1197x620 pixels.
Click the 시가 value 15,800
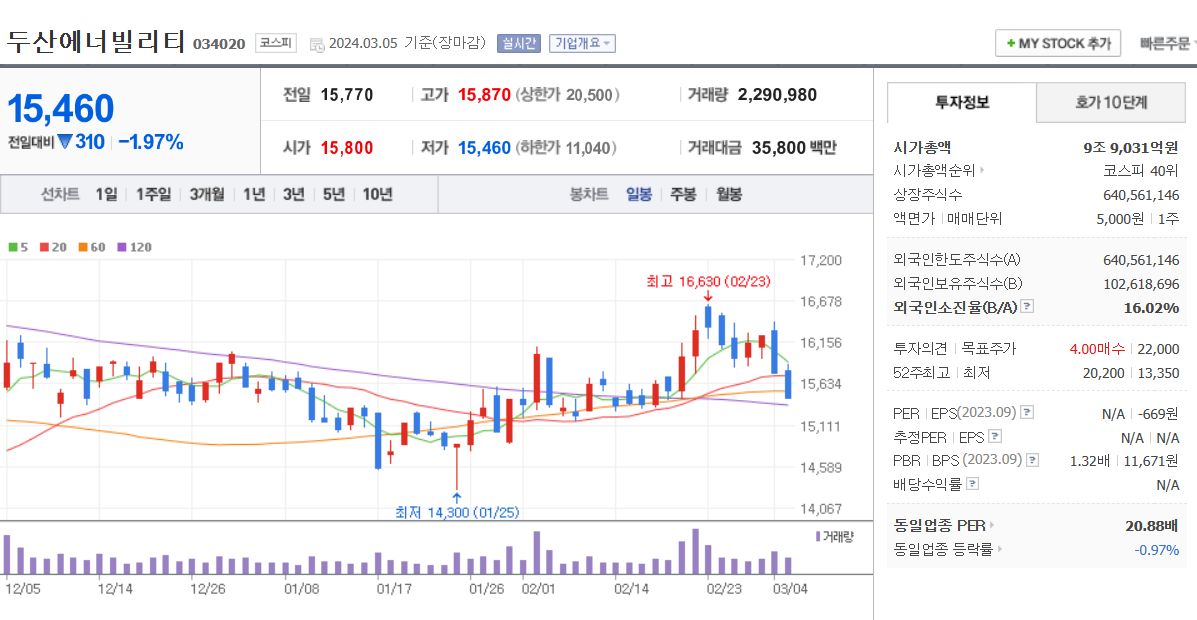click(x=347, y=147)
